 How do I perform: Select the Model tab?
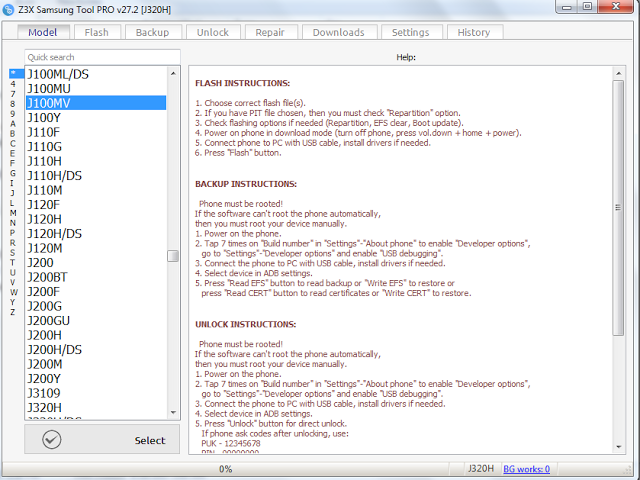point(43,32)
